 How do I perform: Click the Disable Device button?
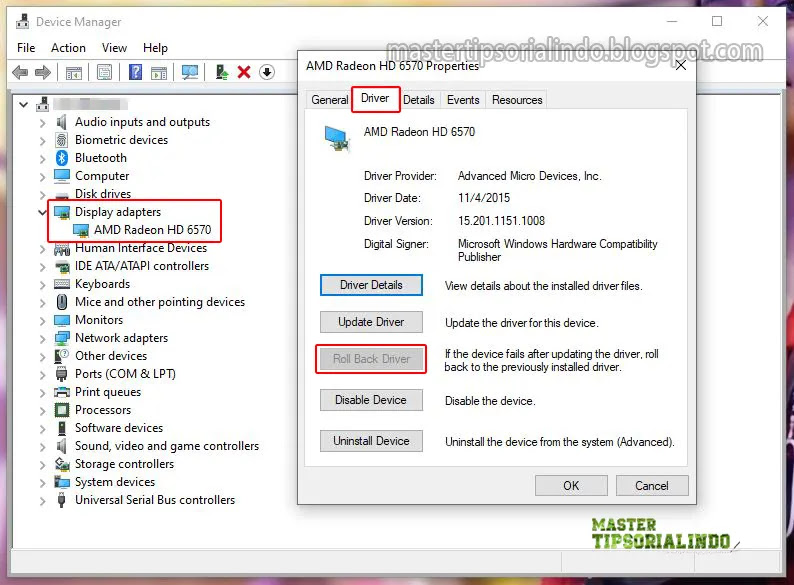pos(371,400)
